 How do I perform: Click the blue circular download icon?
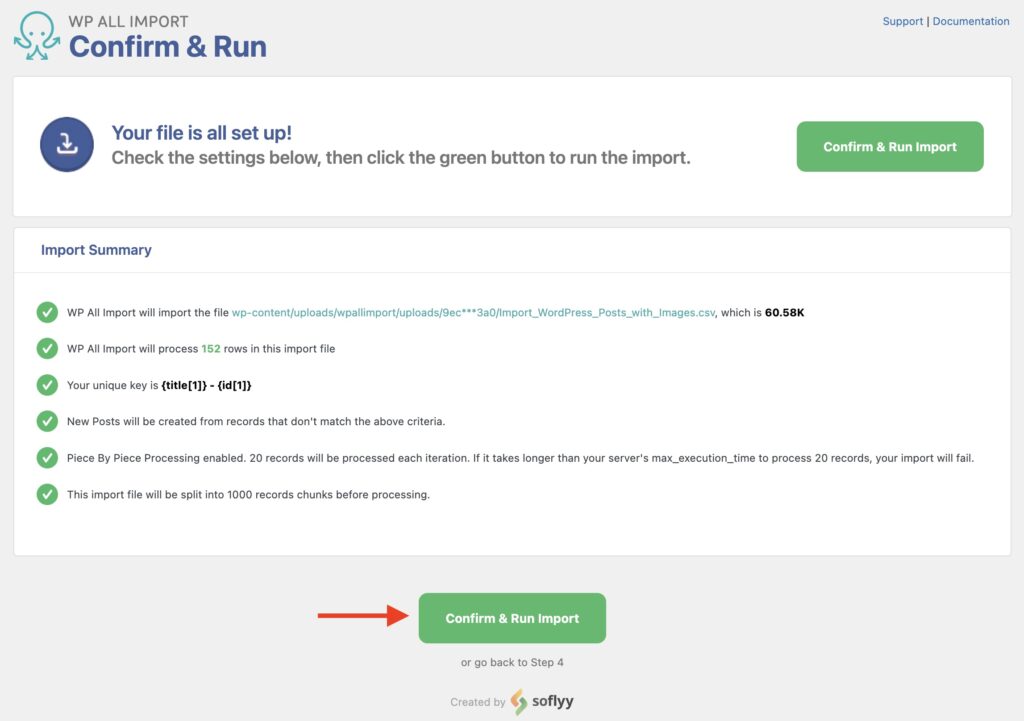coord(66,145)
